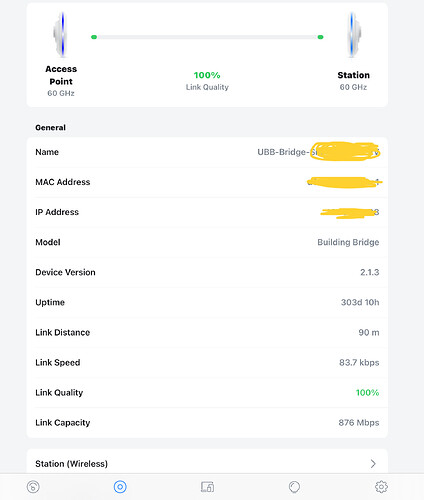Open the settings gear icon
Image resolution: width=424 pixels, height=500 pixels.
click(x=381, y=487)
